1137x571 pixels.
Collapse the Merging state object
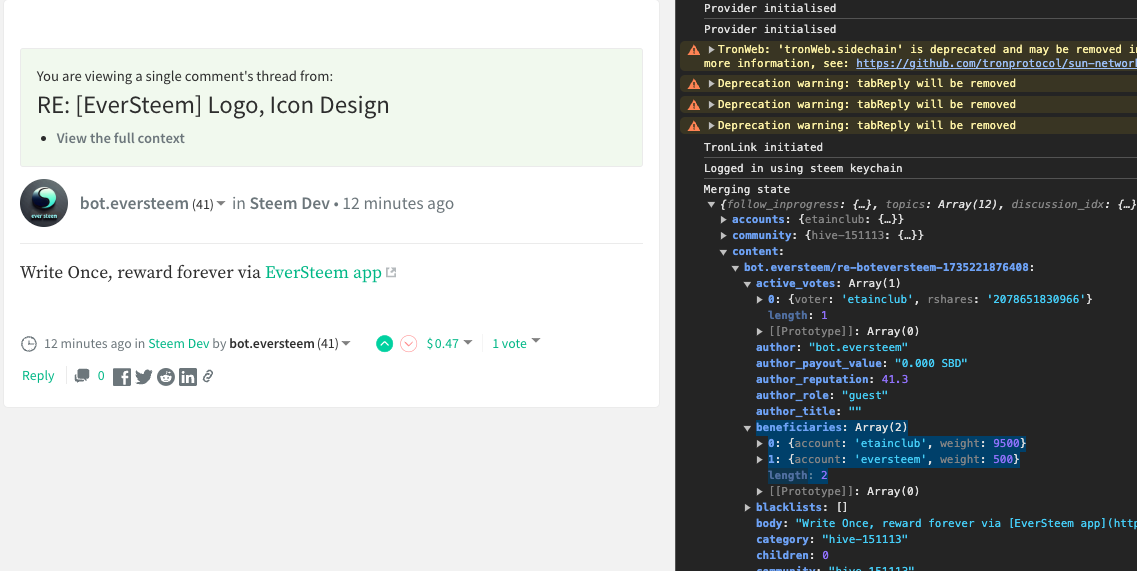pyautogui.click(x=712, y=205)
